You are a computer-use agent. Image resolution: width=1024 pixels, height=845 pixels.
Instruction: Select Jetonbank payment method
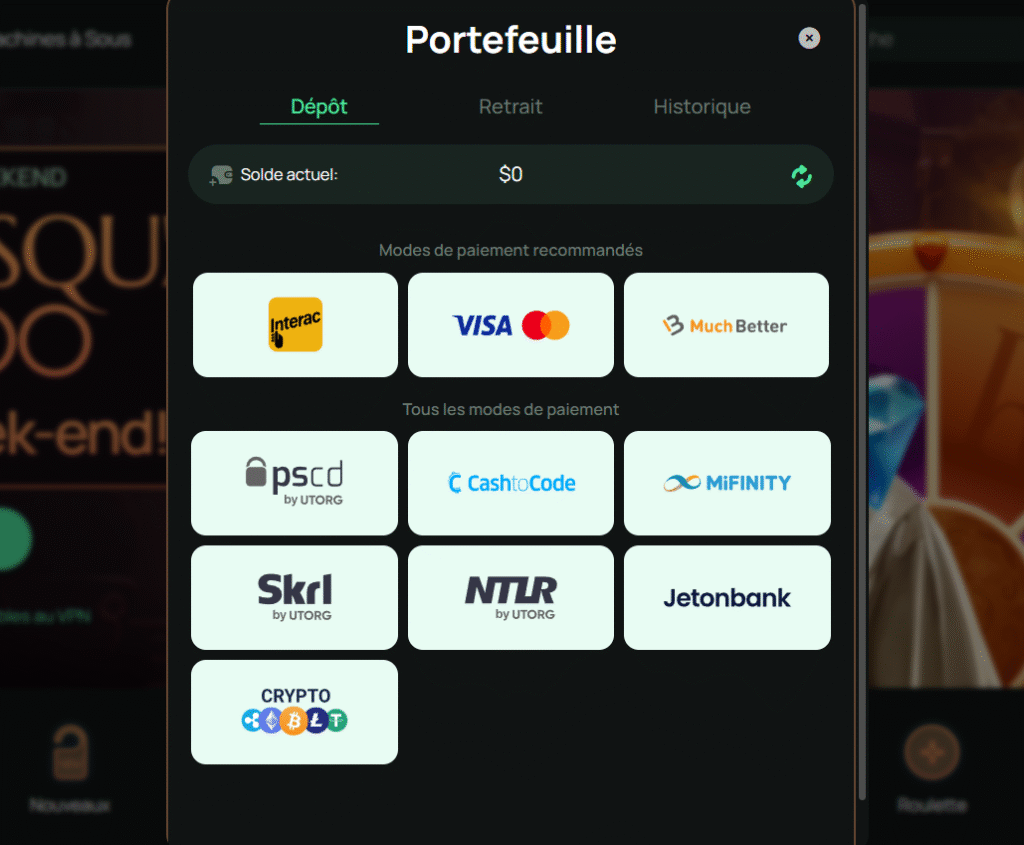(x=727, y=598)
